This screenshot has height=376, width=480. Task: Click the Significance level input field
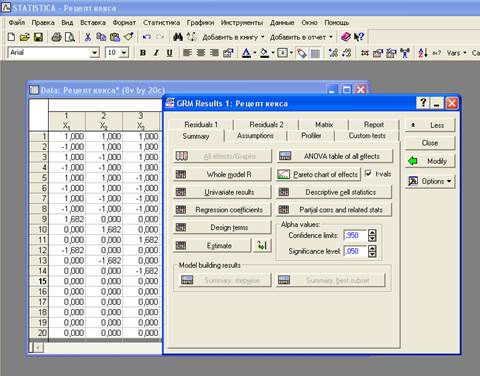(x=355, y=251)
